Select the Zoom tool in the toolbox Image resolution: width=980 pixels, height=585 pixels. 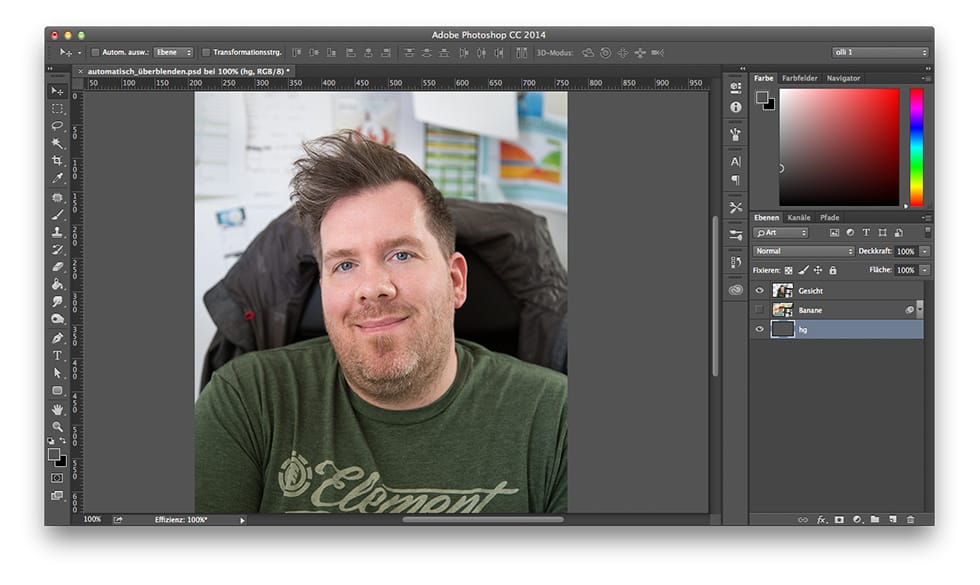click(57, 427)
